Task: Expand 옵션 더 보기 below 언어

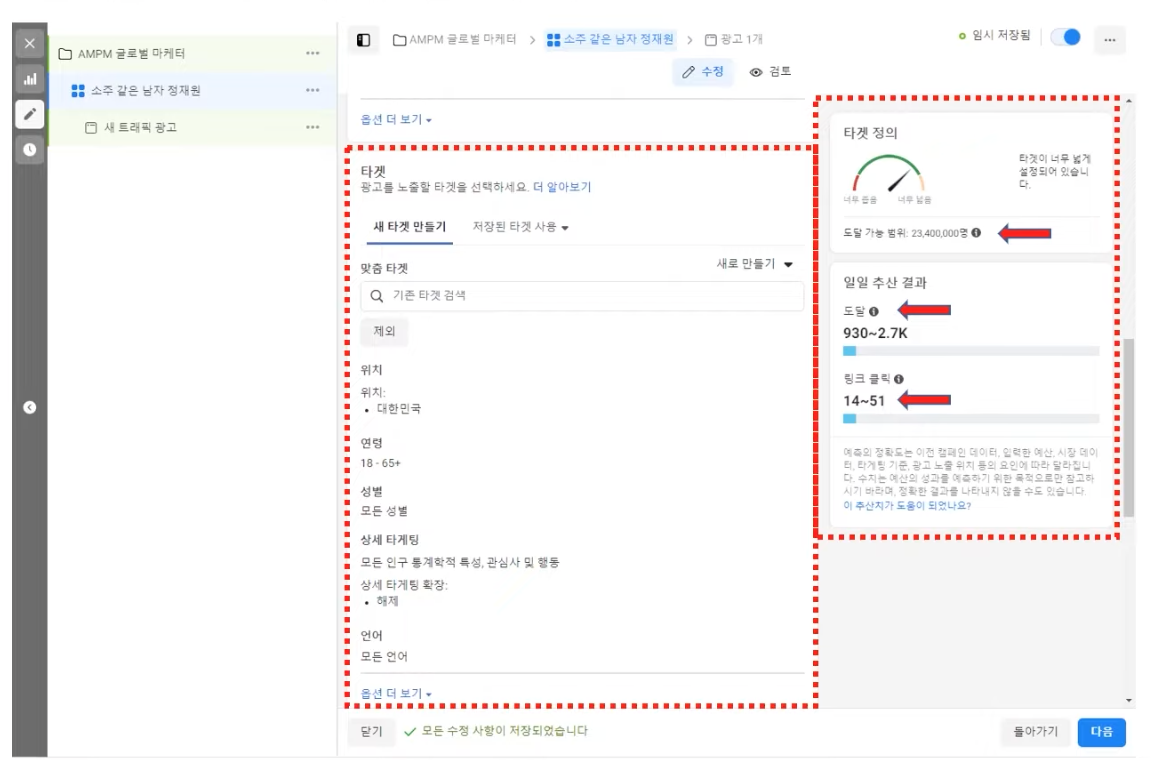Action: point(396,693)
